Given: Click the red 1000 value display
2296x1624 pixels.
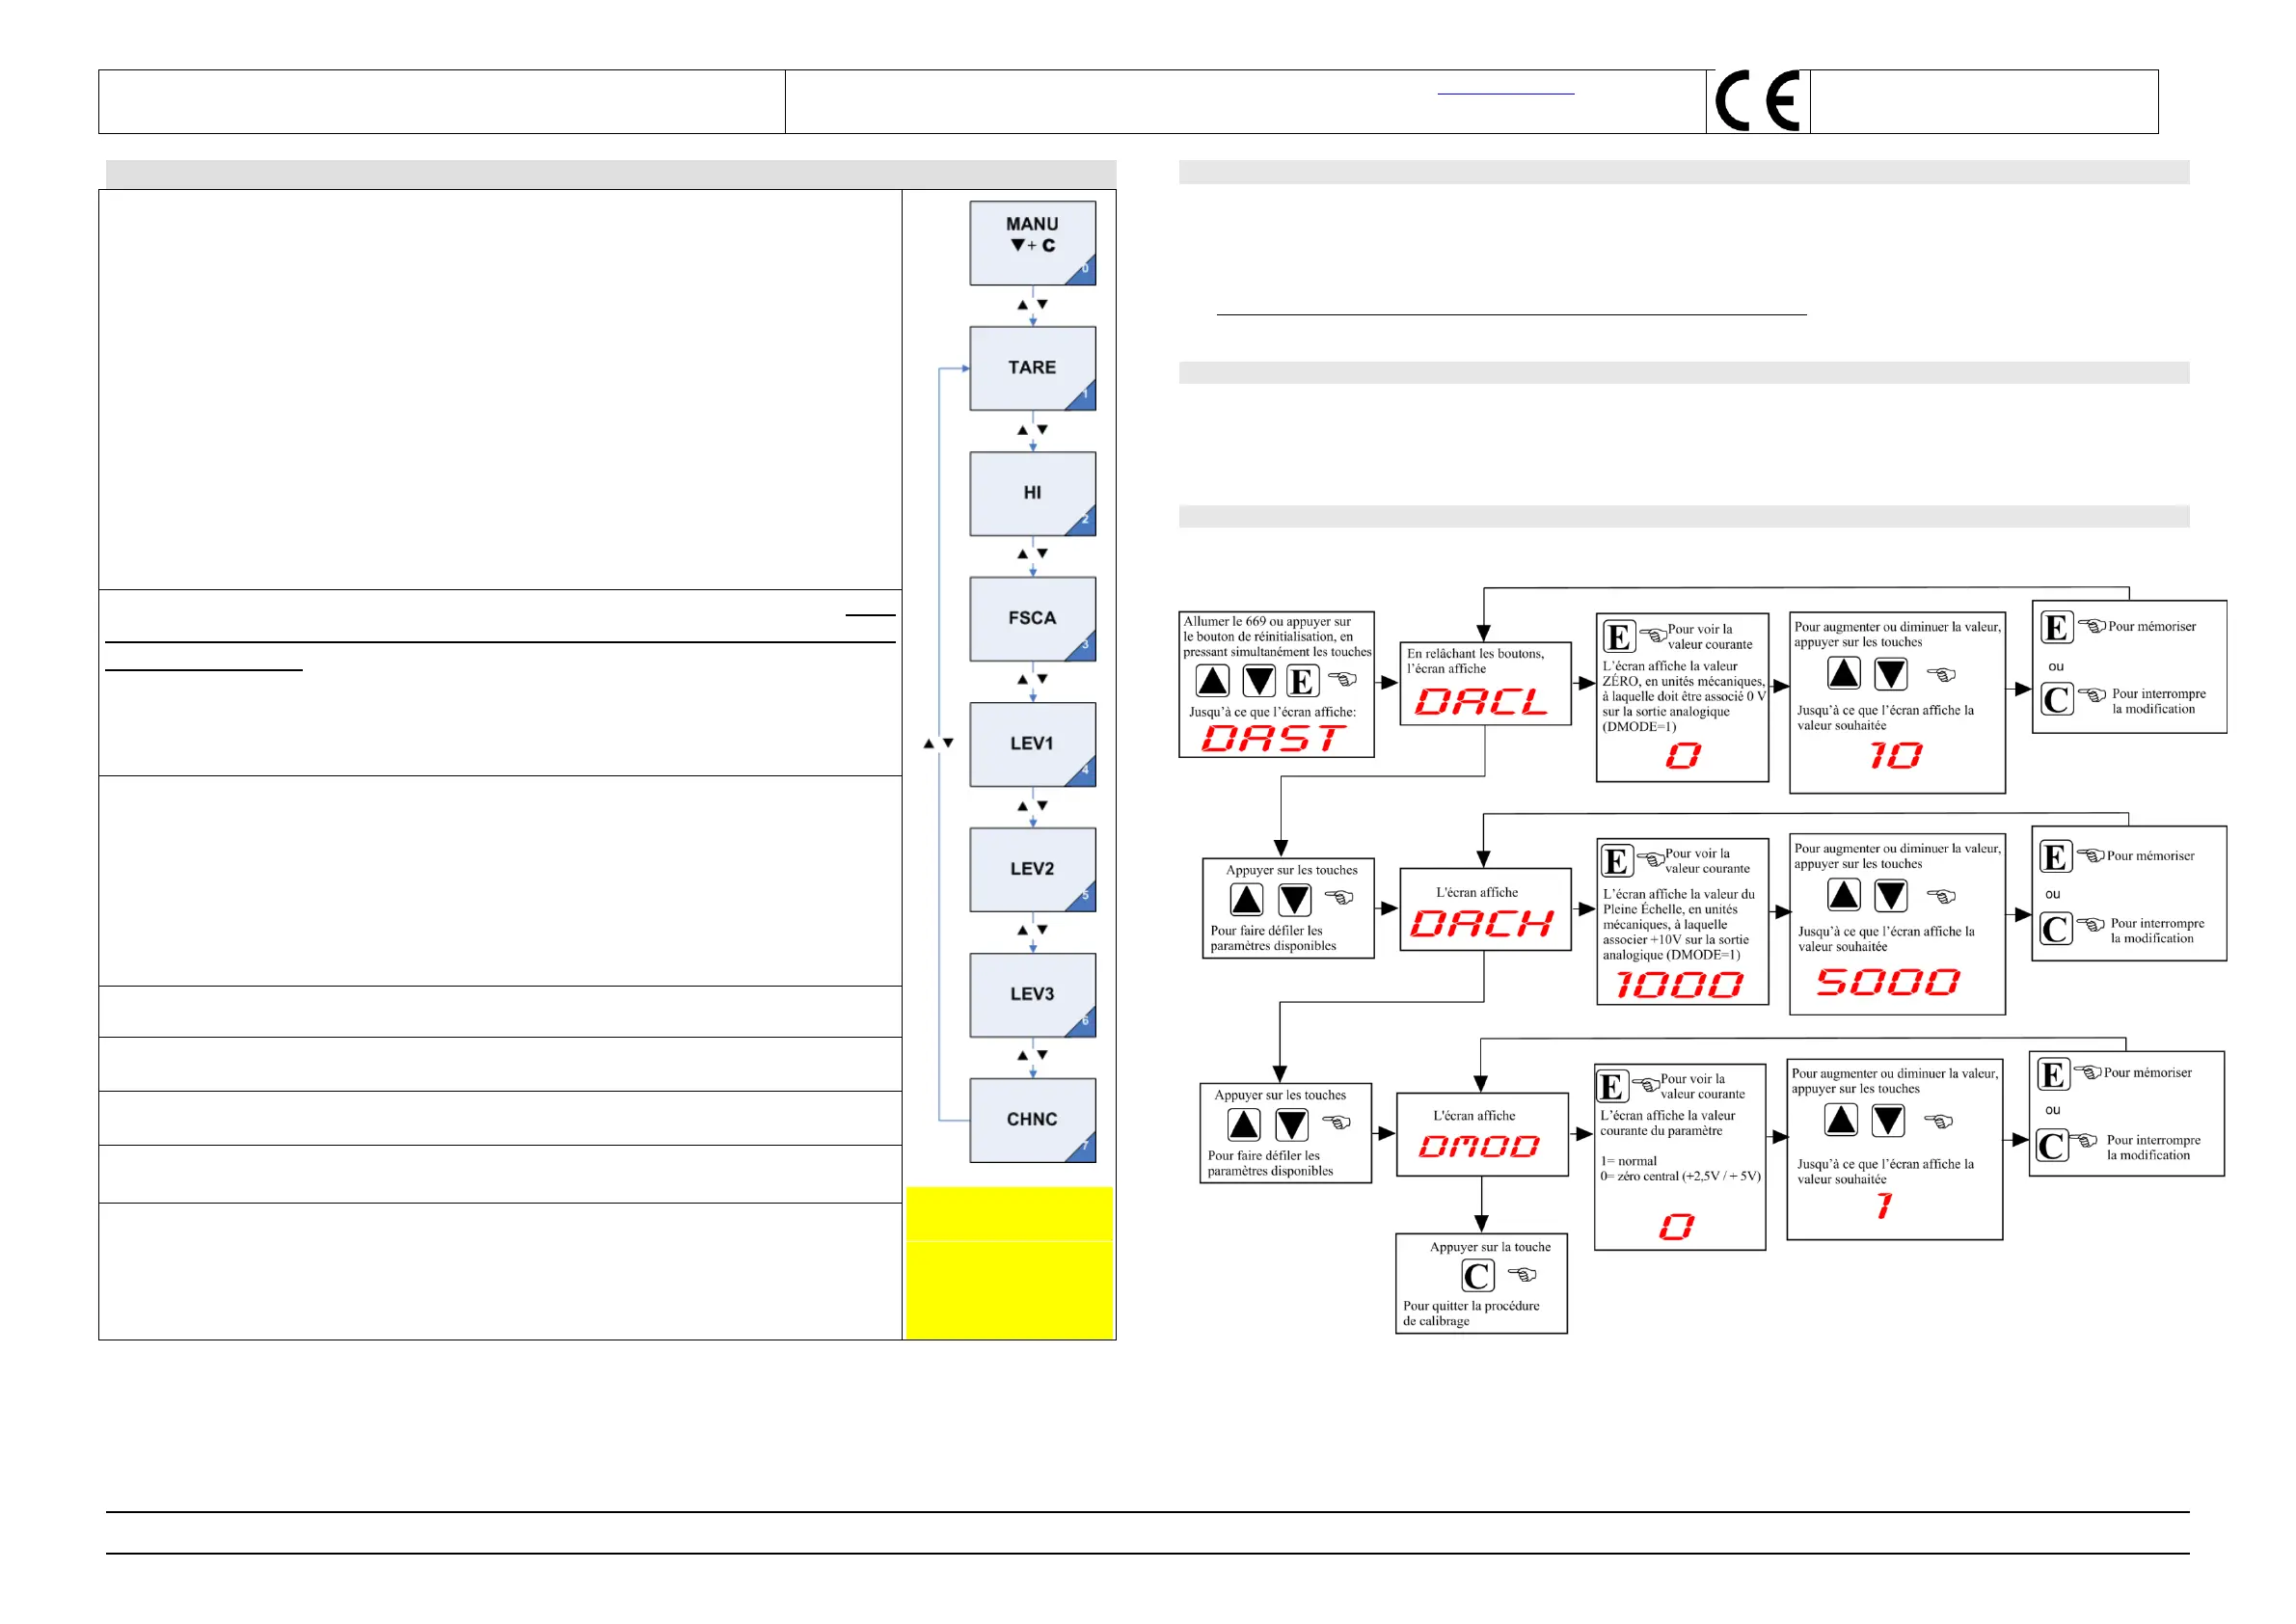Looking at the screenshot, I should click(x=1679, y=985).
